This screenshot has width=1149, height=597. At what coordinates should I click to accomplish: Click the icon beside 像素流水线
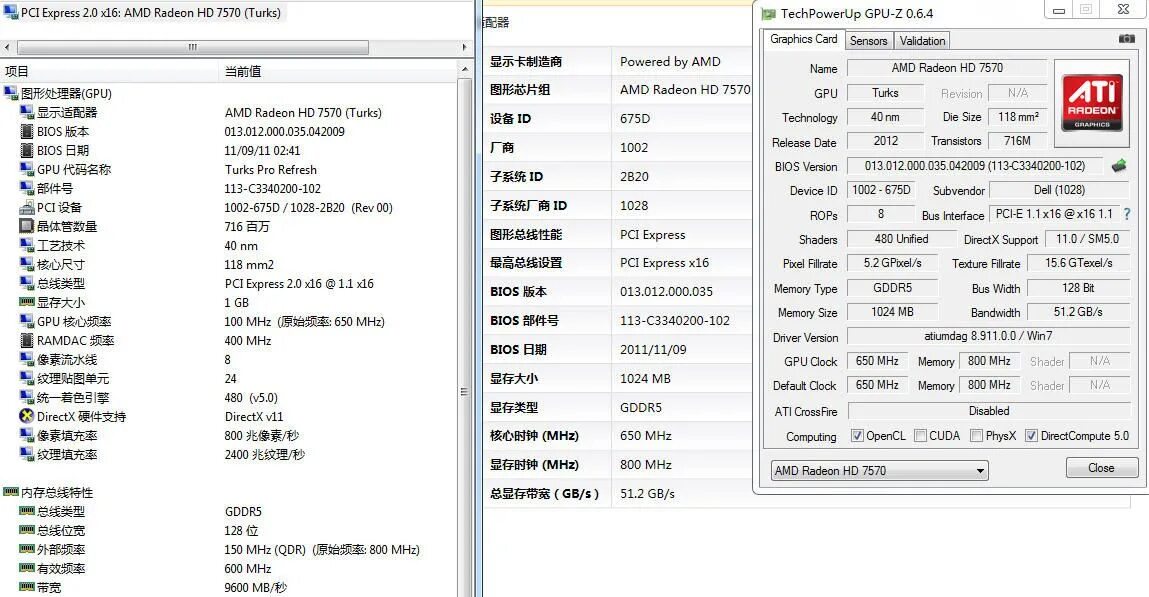[26, 359]
